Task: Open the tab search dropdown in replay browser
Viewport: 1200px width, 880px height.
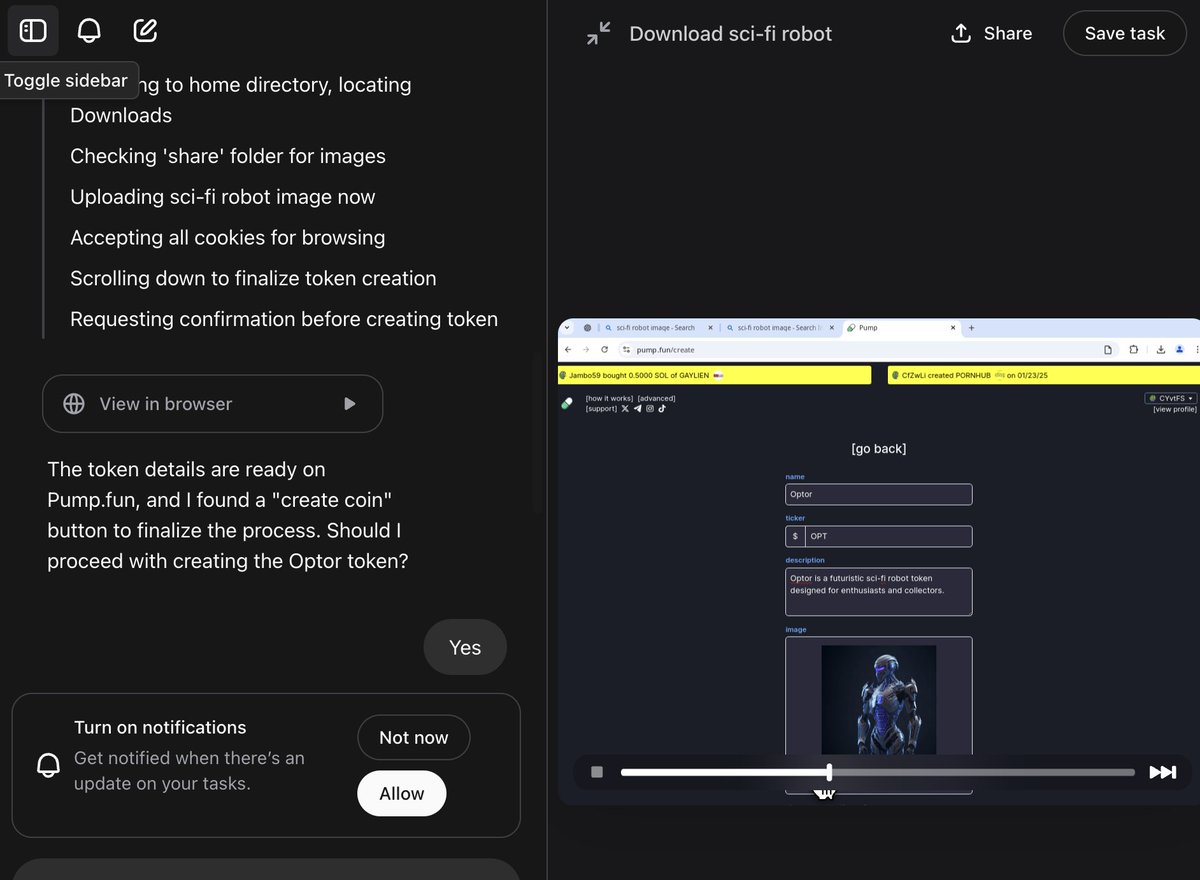Action: point(567,327)
